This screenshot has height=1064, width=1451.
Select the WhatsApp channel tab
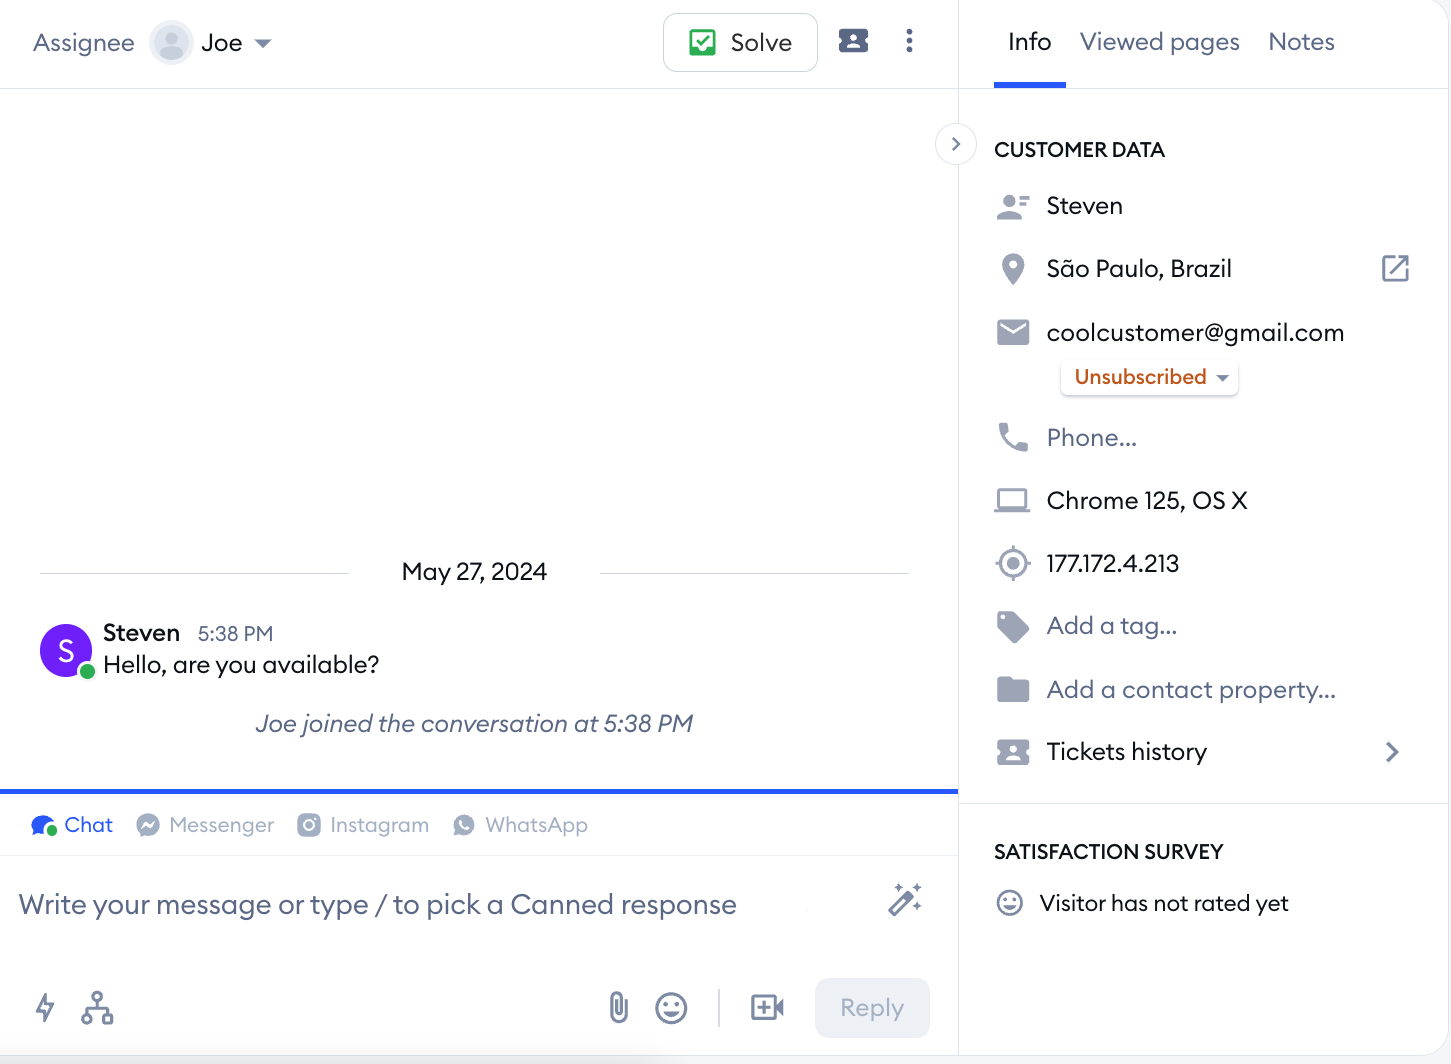[520, 825]
